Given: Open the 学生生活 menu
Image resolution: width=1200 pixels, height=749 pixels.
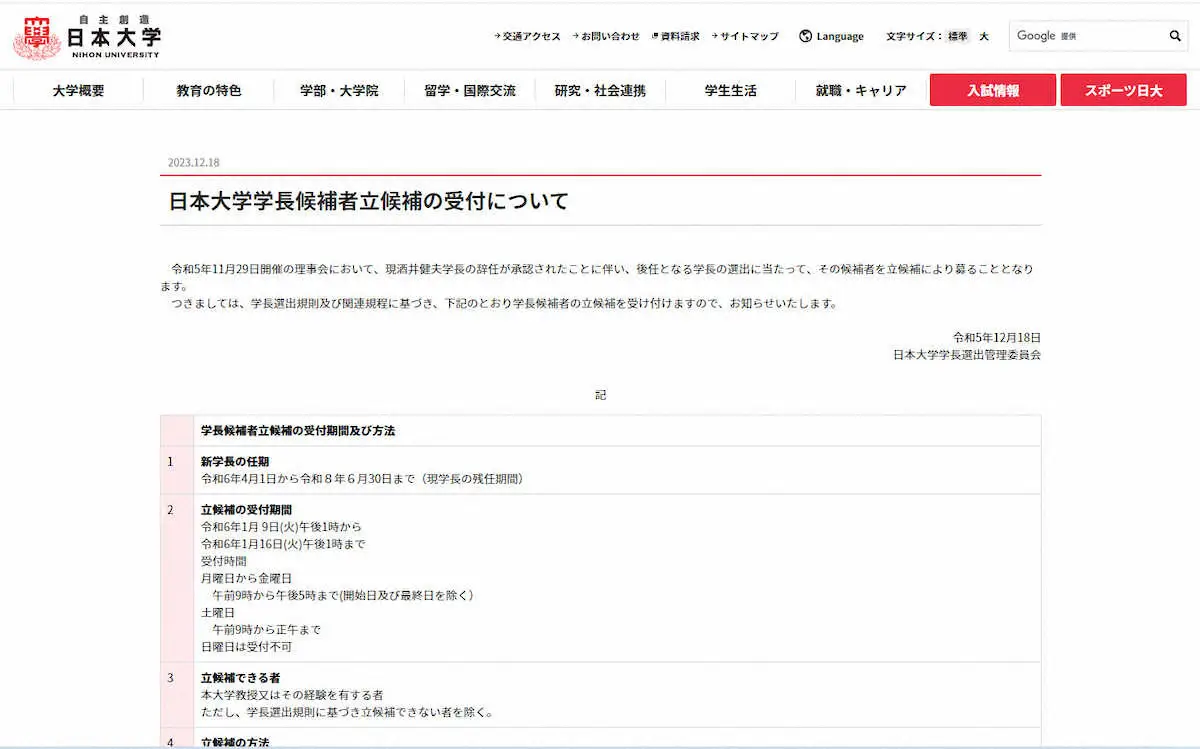Looking at the screenshot, I should pos(730,91).
